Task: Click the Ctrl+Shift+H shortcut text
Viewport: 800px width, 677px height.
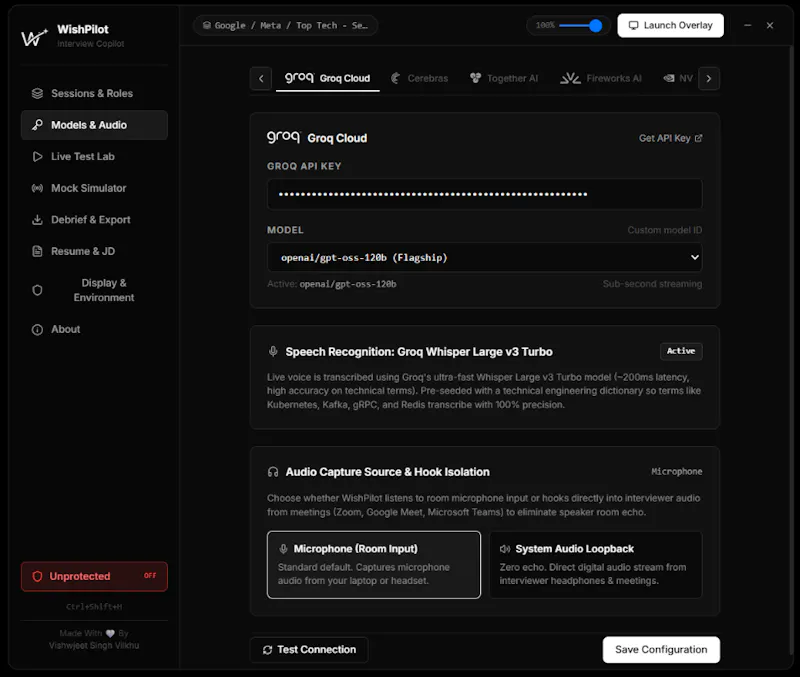Action: (94, 607)
